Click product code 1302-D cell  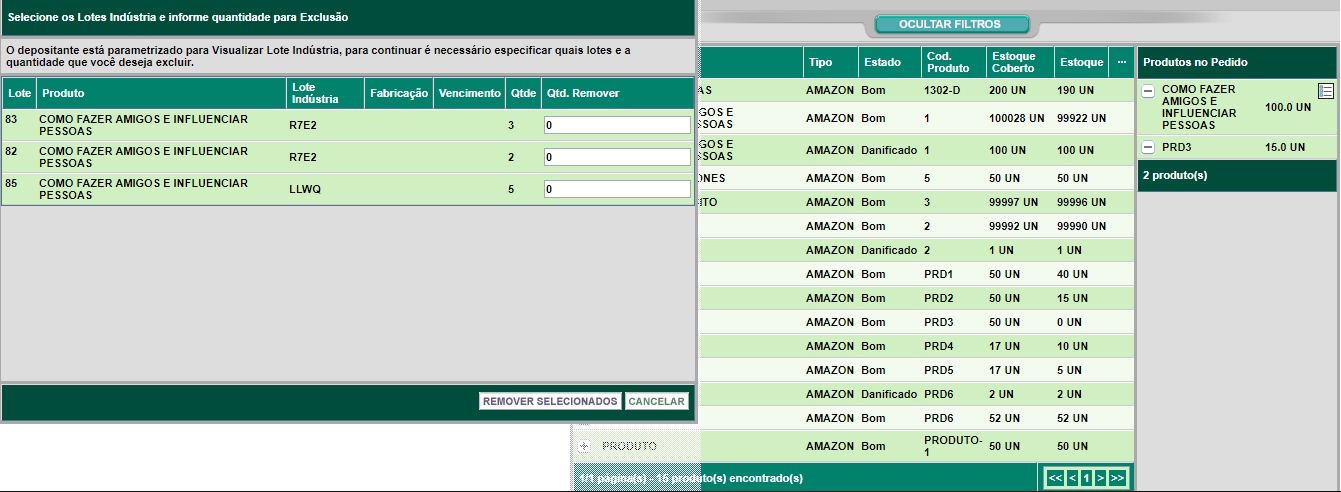[x=944, y=90]
